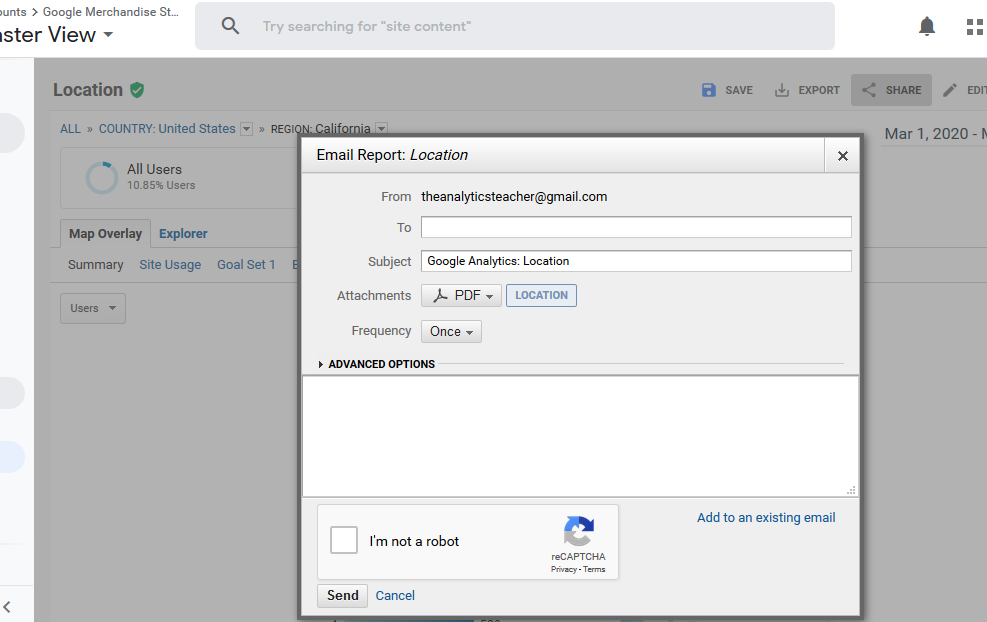Switch to the Explorer tab
This screenshot has height=622, width=987.
pyautogui.click(x=183, y=234)
